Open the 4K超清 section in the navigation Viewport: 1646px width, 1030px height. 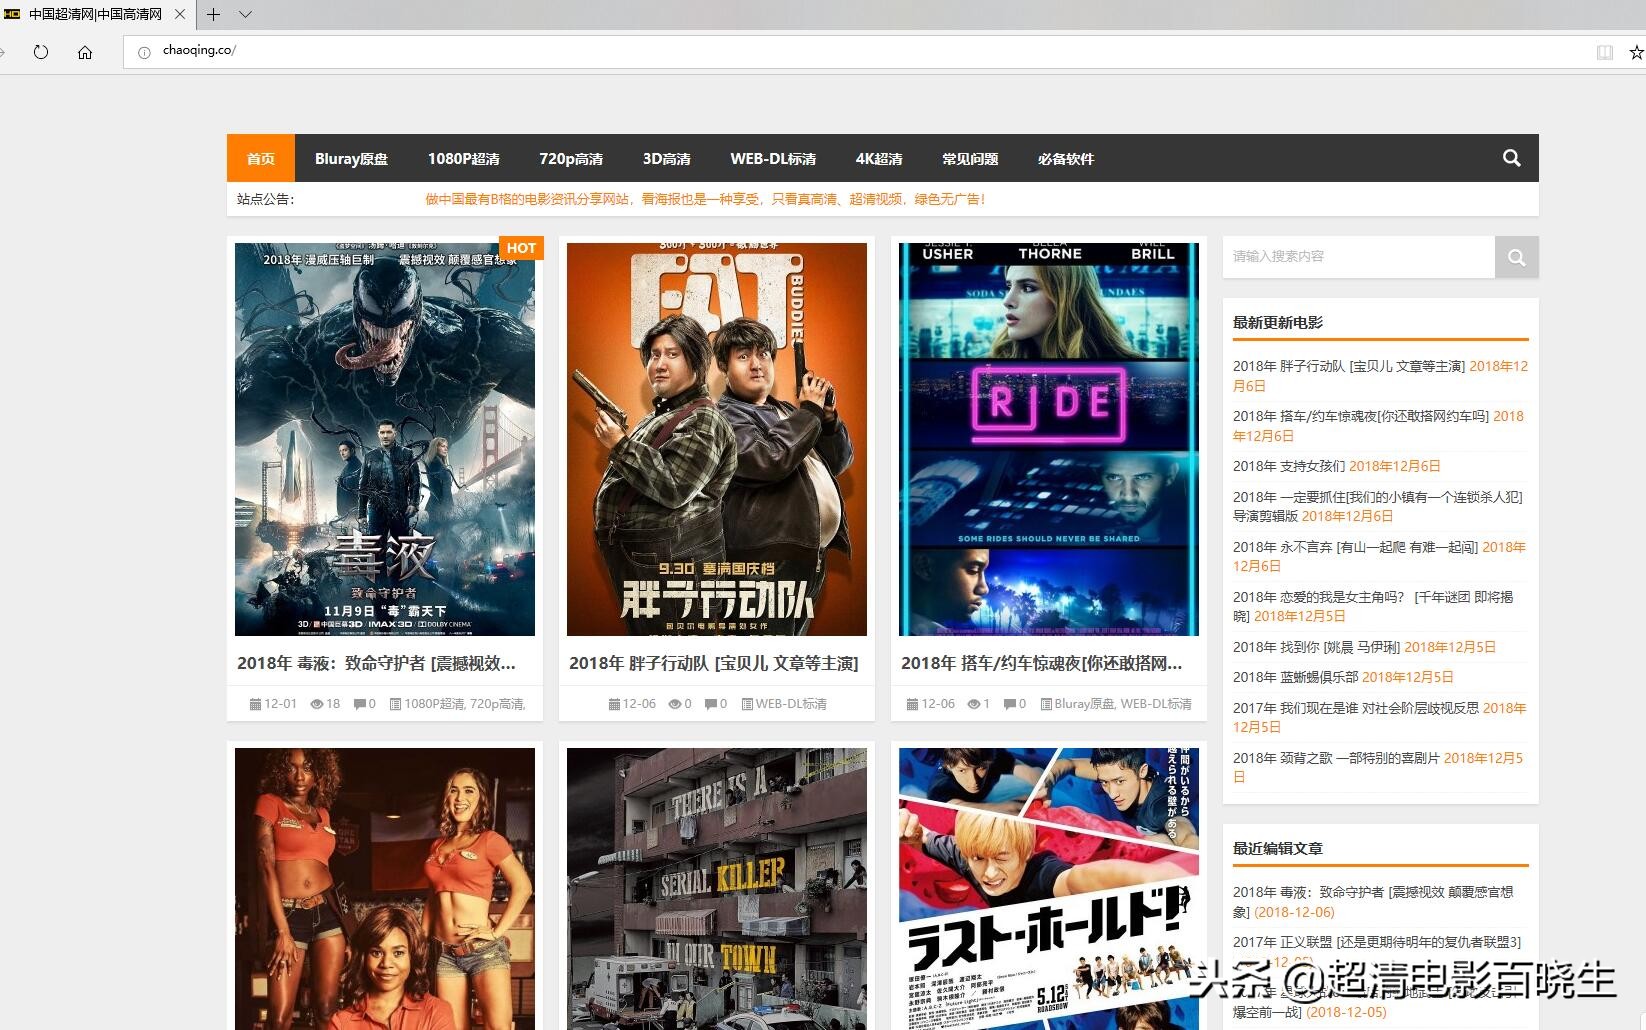coord(877,158)
